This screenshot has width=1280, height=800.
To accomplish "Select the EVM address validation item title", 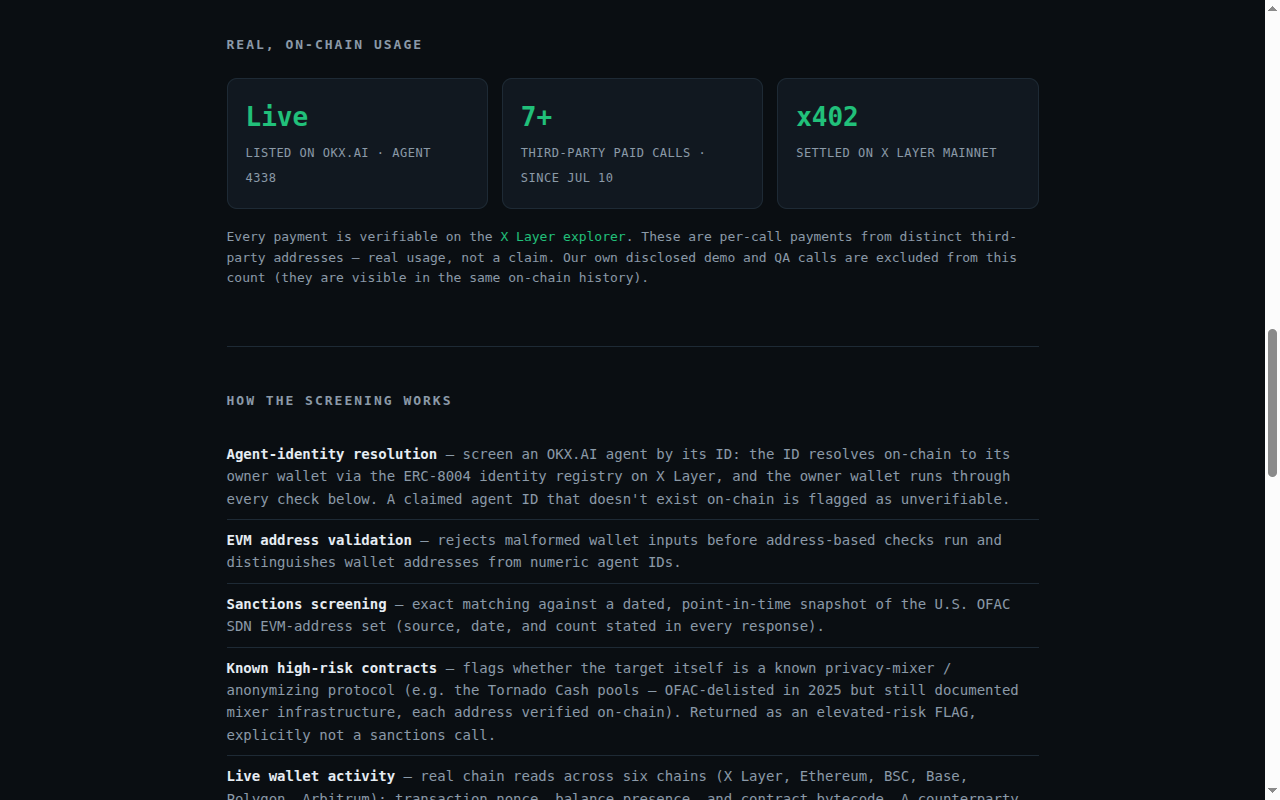I will tap(319, 540).
